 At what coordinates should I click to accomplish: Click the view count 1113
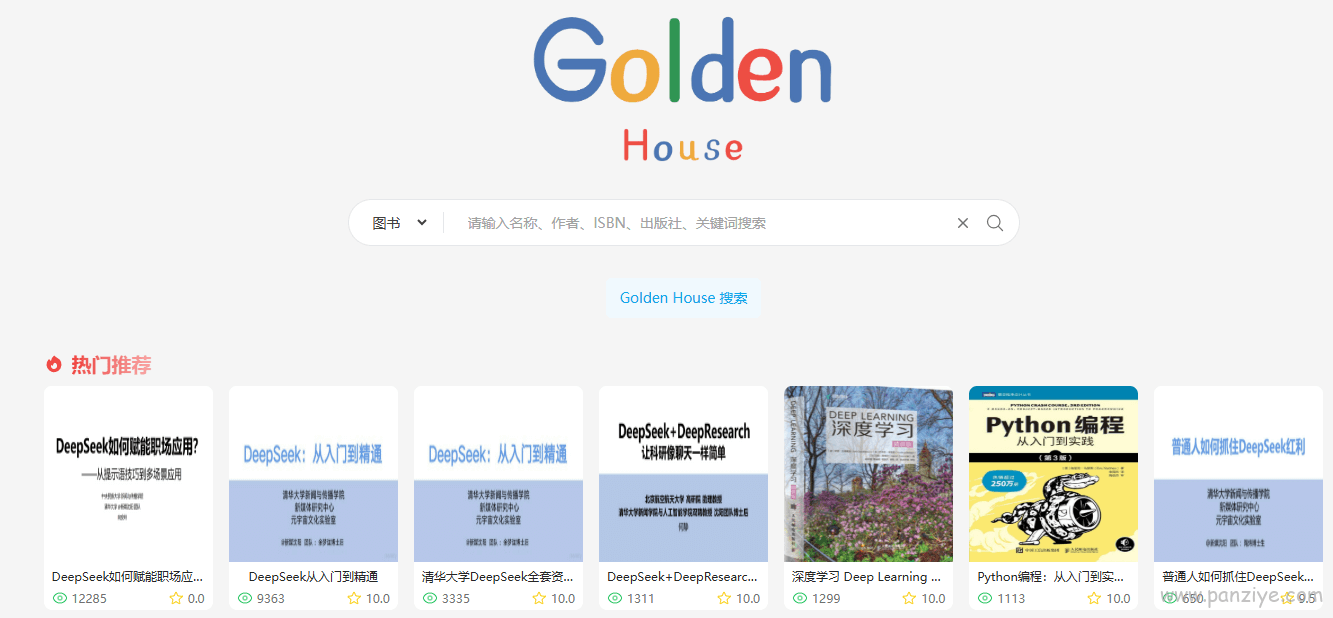(1011, 599)
